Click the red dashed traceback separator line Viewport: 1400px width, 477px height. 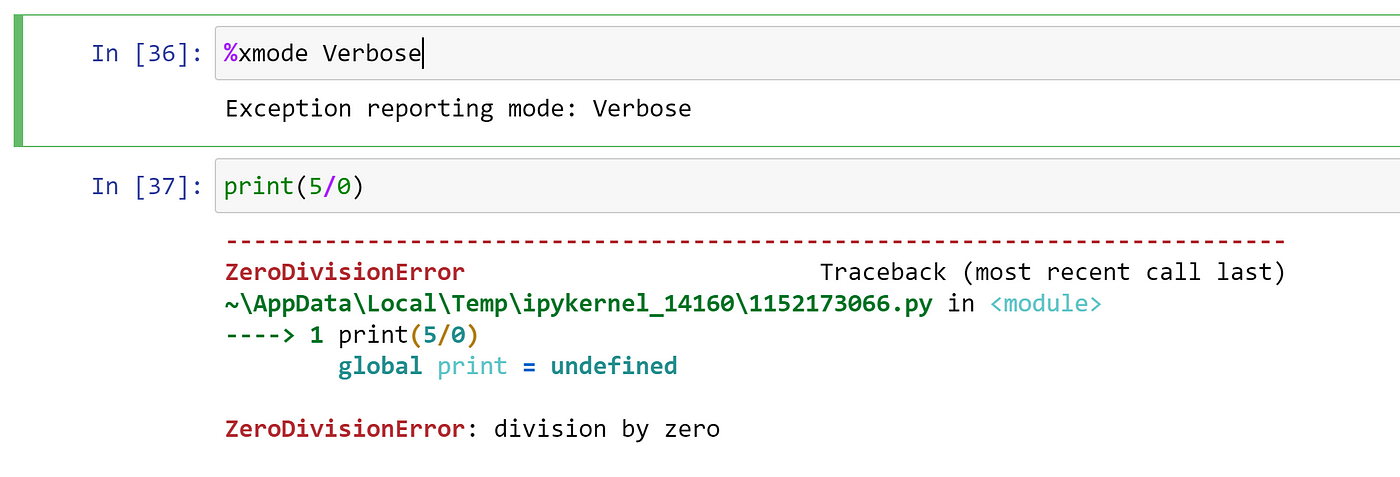click(x=755, y=241)
